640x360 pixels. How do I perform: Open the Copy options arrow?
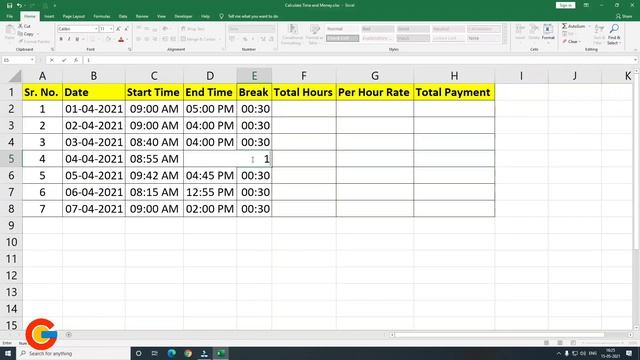point(38,34)
